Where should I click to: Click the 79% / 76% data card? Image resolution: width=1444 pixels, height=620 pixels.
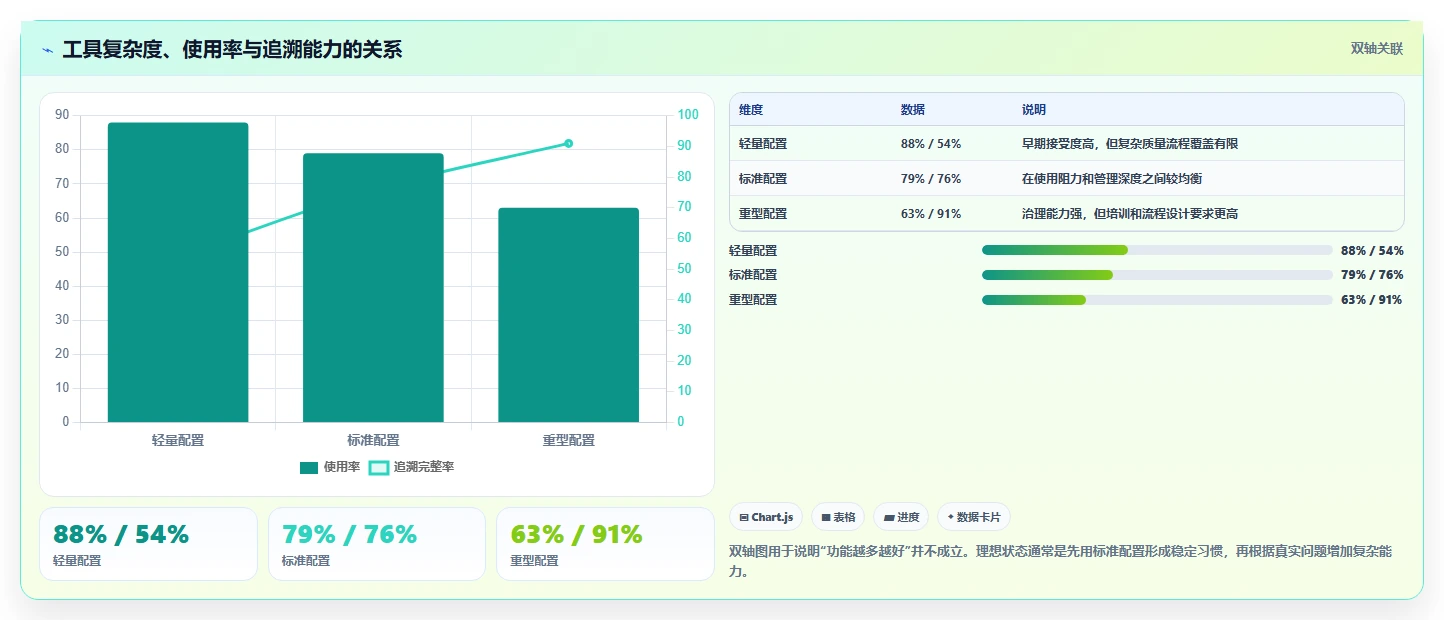point(377,544)
